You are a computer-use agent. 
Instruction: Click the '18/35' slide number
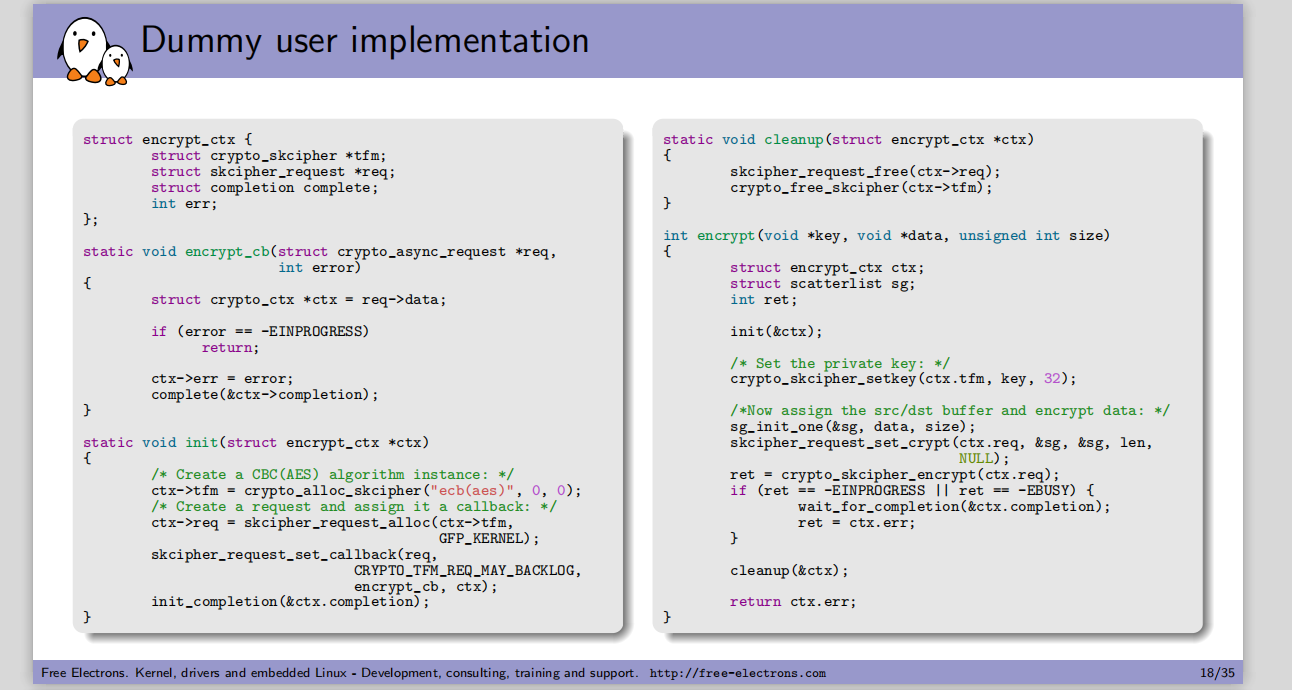point(1217,673)
